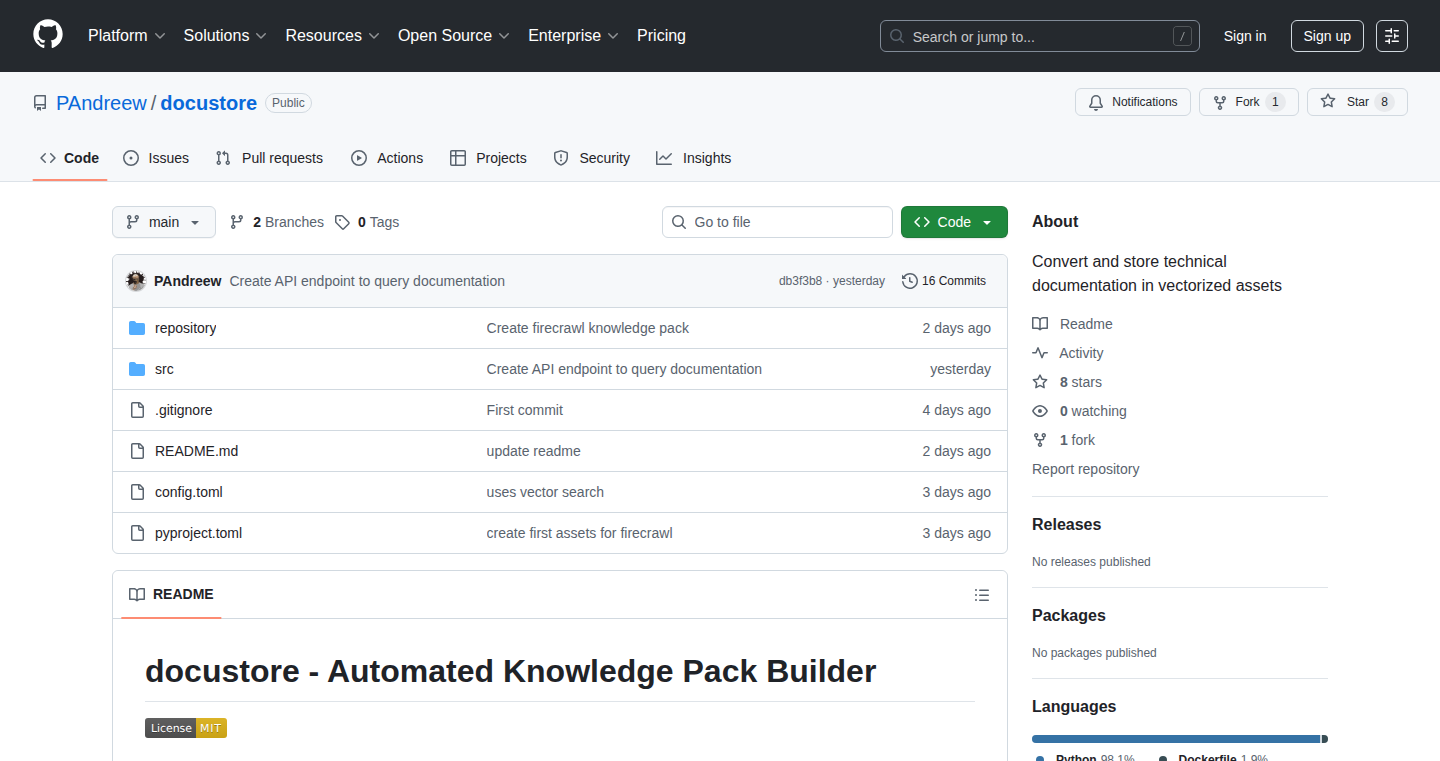Switch to the Projects tab
1440x761 pixels.
pyautogui.click(x=488, y=158)
